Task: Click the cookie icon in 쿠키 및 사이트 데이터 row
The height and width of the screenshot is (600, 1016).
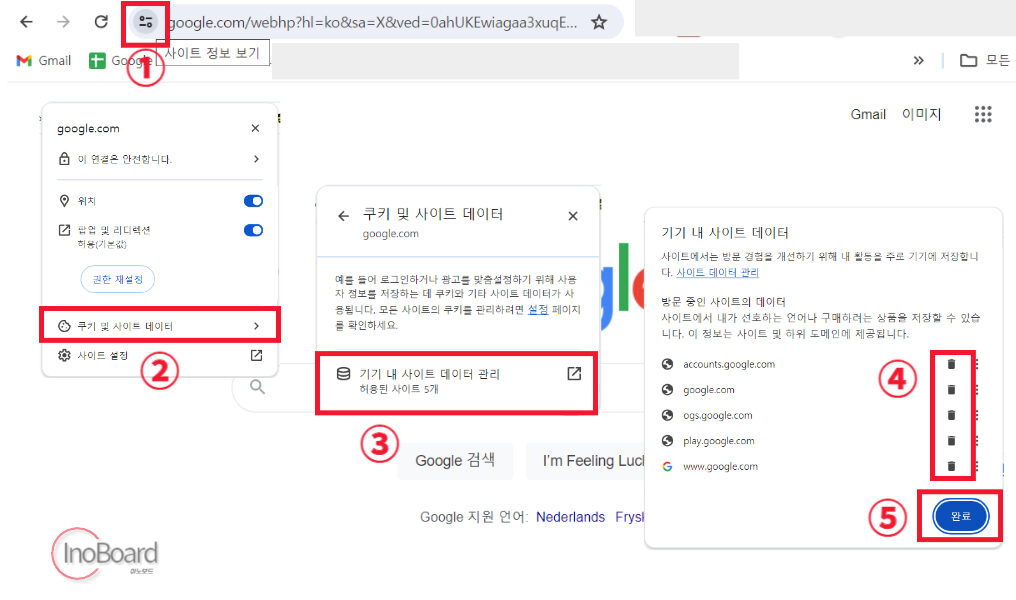Action: click(x=64, y=326)
